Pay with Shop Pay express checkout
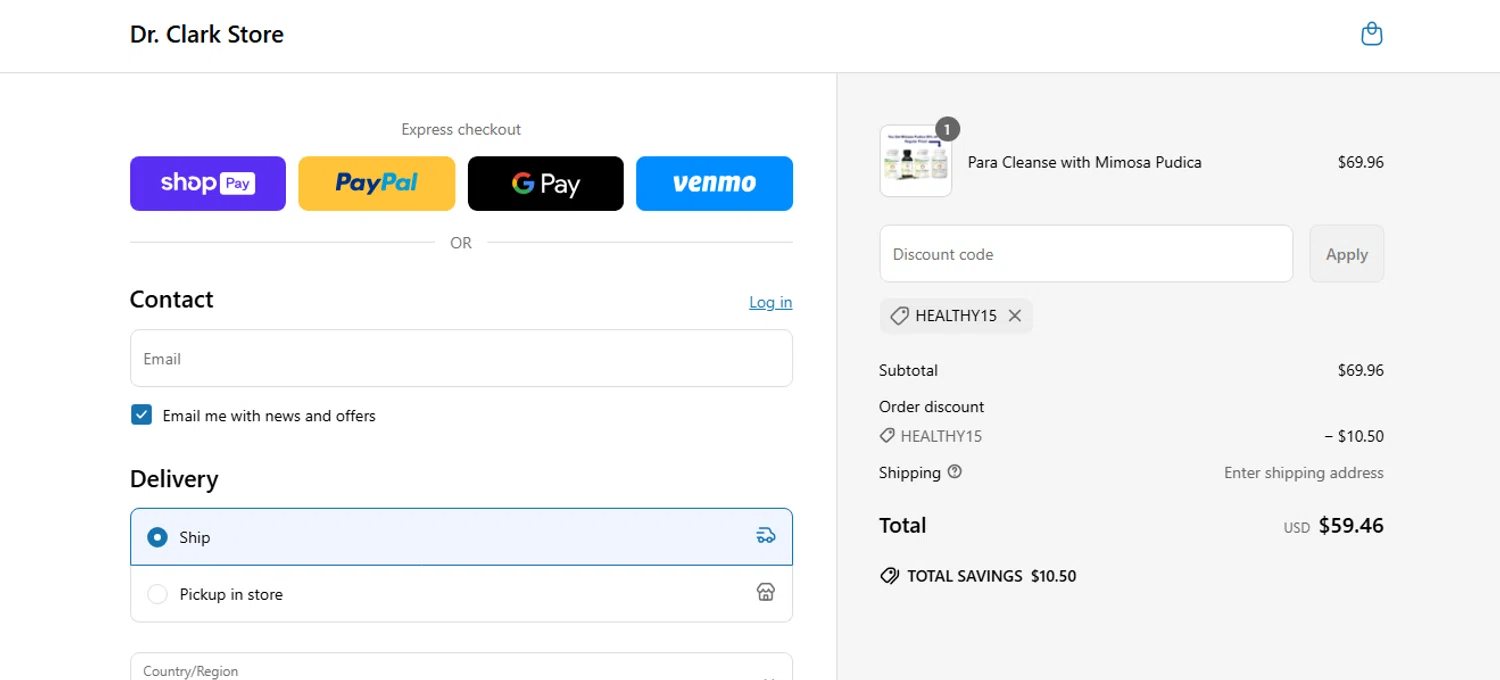This screenshot has height=680, width=1500. pyautogui.click(x=208, y=183)
